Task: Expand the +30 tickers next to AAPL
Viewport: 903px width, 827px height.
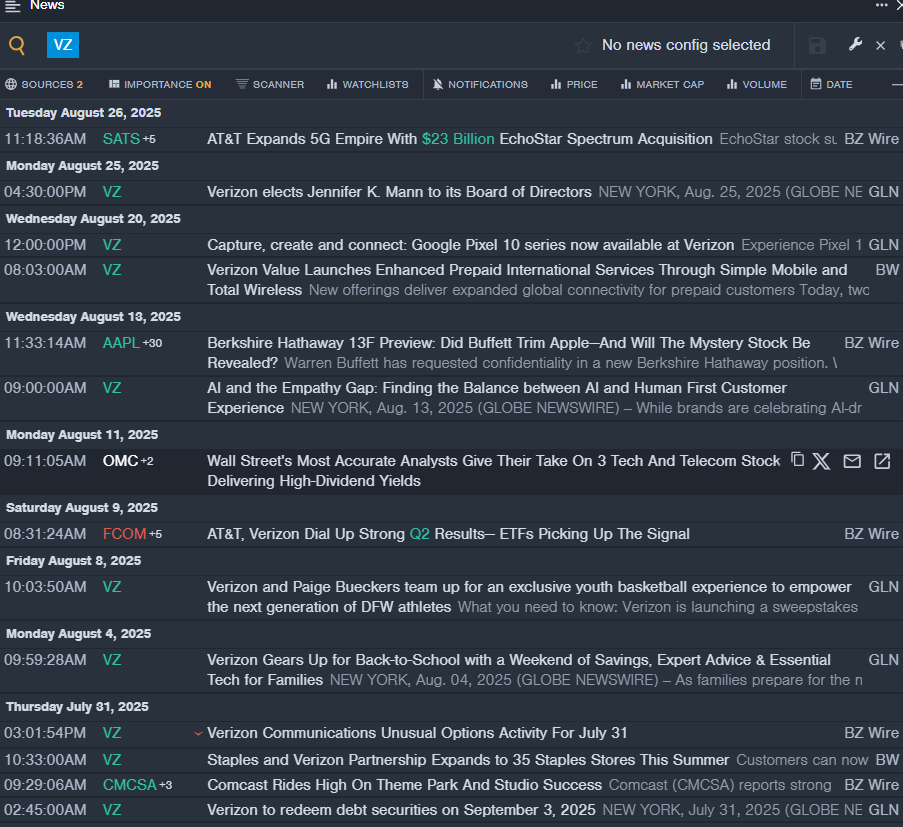Action: (153, 343)
